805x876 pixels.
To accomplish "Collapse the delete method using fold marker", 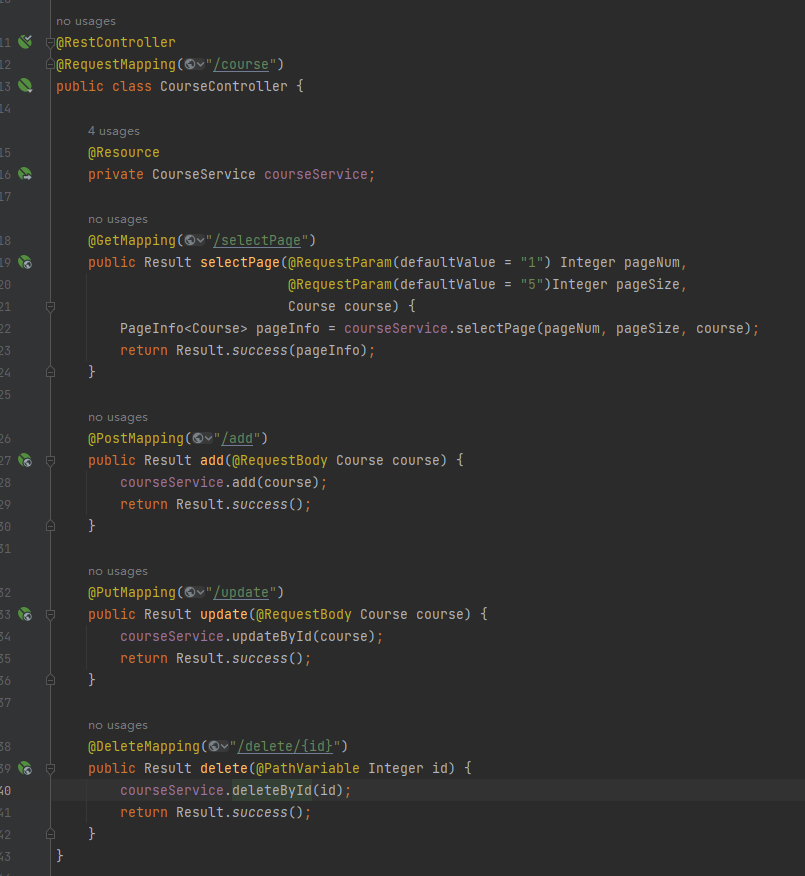I will [x=50, y=768].
